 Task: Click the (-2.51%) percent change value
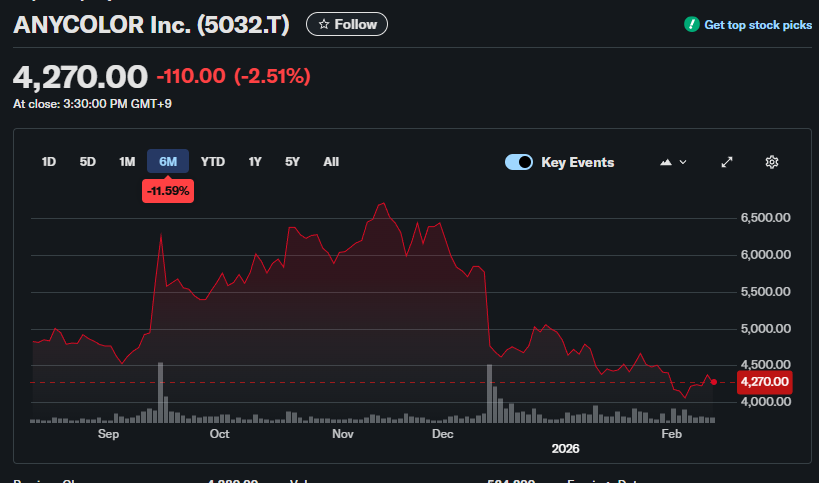pos(272,76)
